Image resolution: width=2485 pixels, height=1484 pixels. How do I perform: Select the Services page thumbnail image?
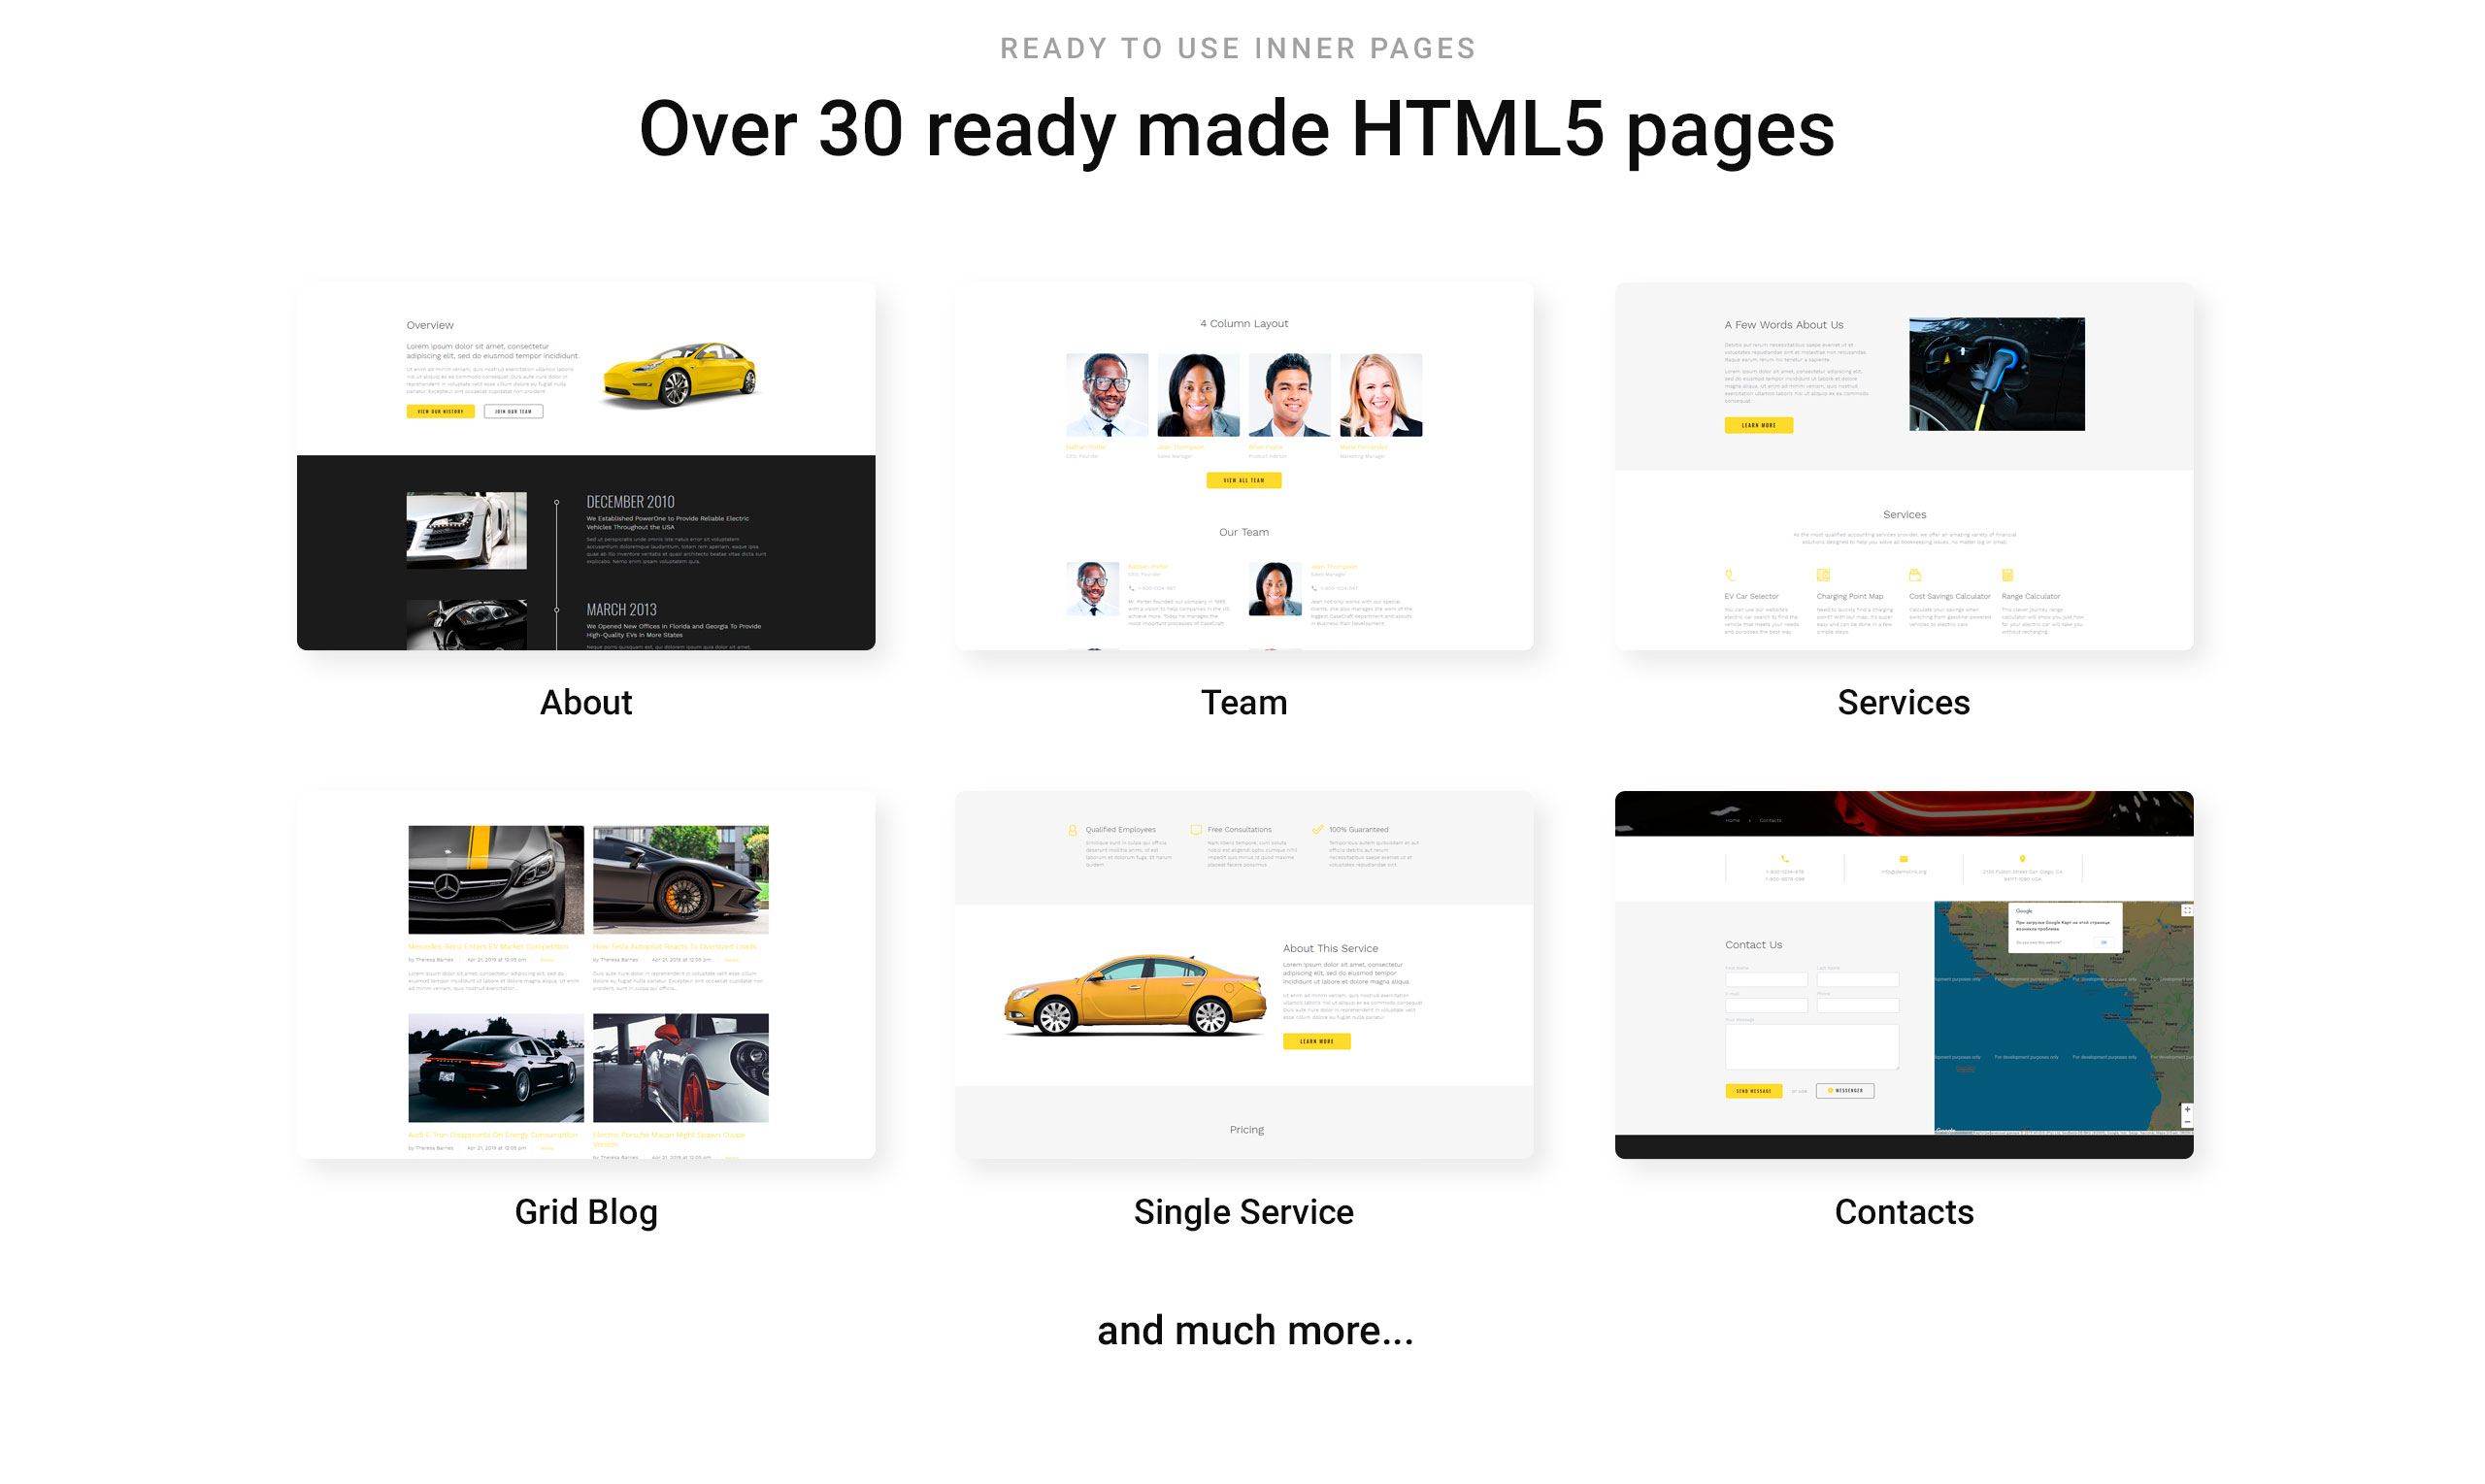coord(1903,466)
